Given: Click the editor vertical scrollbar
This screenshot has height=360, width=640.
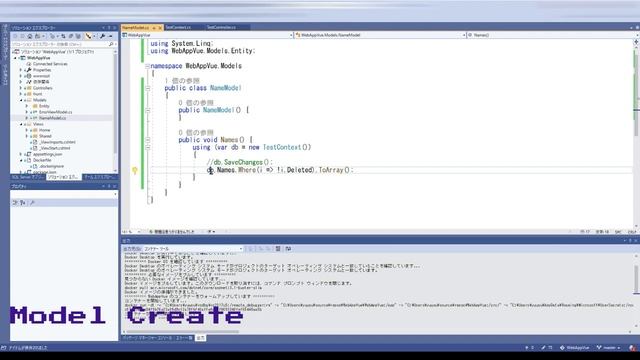Looking at the screenshot, I should 636,135.
